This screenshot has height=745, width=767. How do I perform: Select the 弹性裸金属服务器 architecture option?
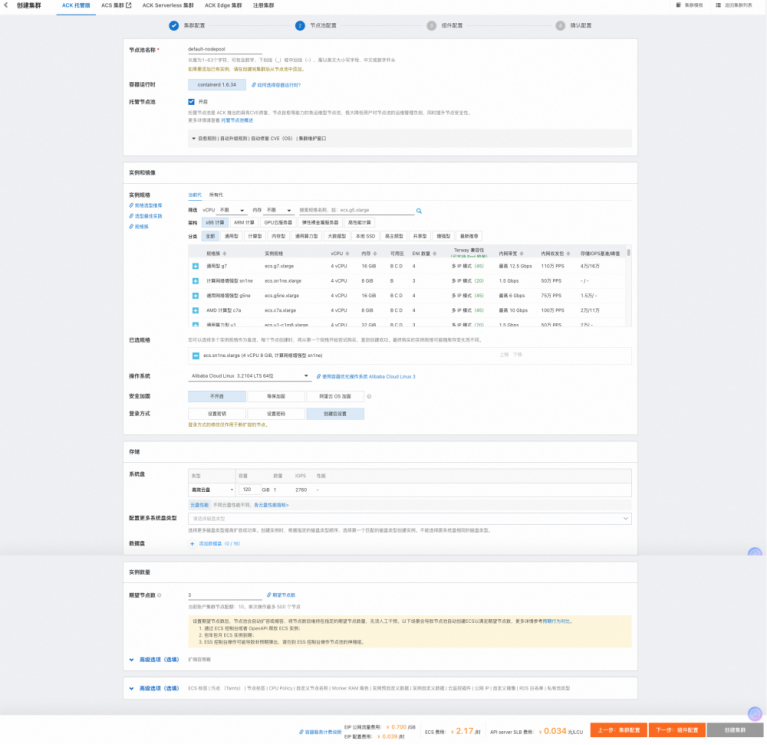click(x=320, y=223)
